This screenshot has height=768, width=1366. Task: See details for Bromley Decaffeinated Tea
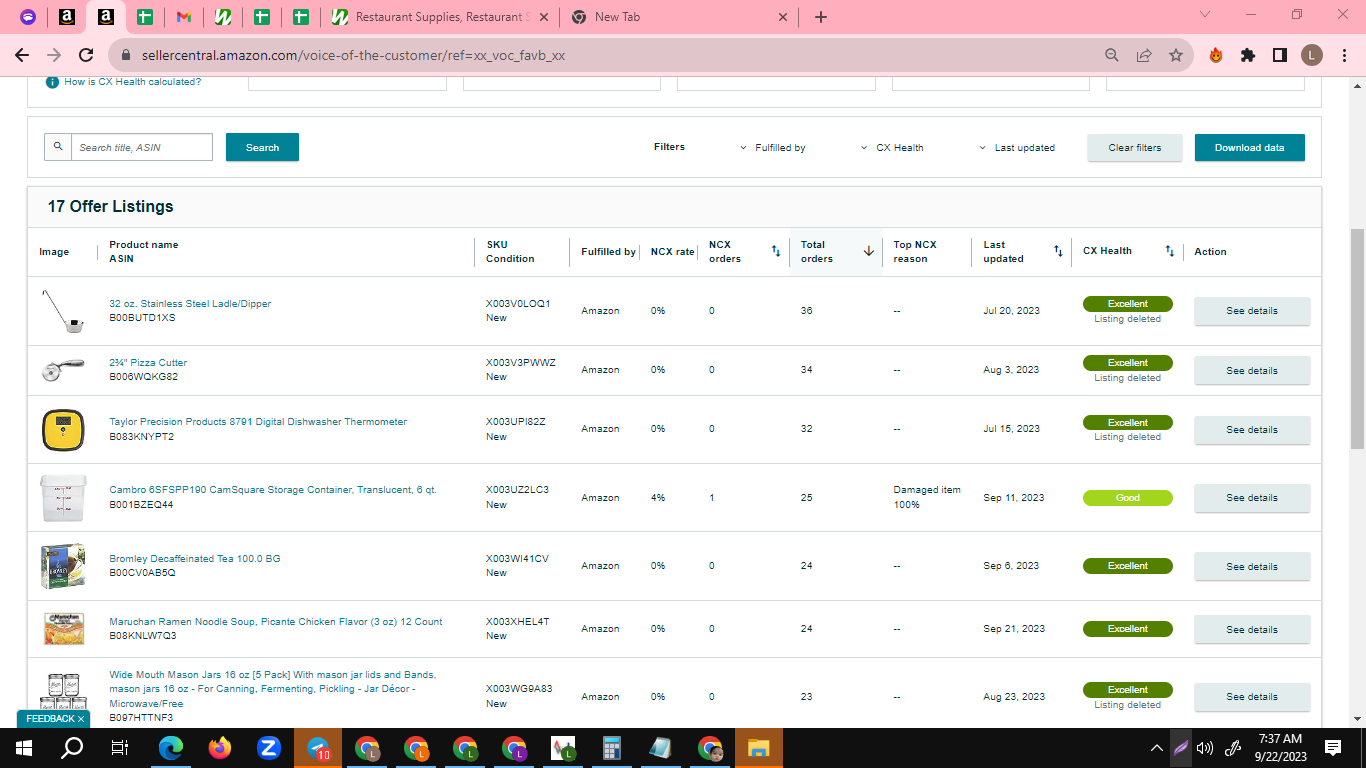(1252, 566)
